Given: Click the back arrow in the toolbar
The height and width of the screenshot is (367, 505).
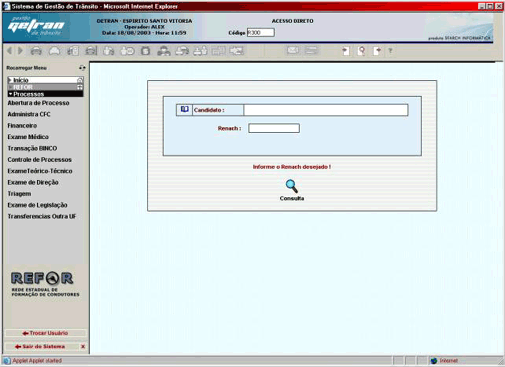Looking at the screenshot, I should click(10, 51).
